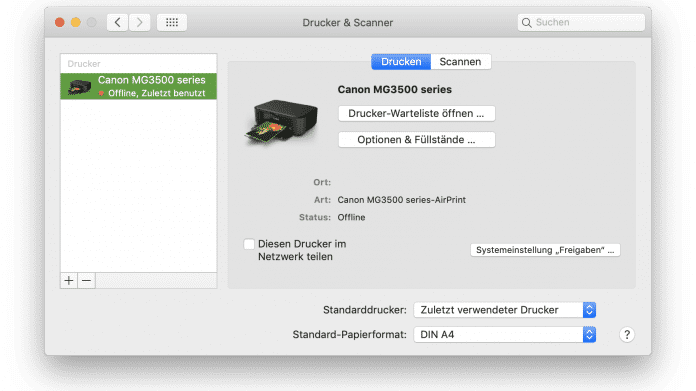Image resolution: width=696 pixels, height=391 pixels.
Task: Click the Offline status value
Action: pyautogui.click(x=351, y=217)
